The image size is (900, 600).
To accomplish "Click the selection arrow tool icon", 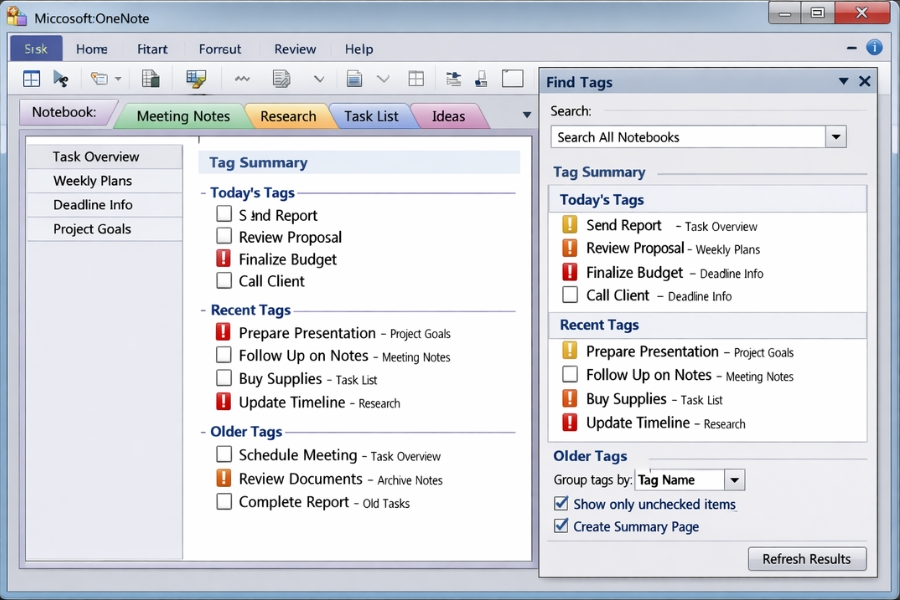I will tap(60, 78).
